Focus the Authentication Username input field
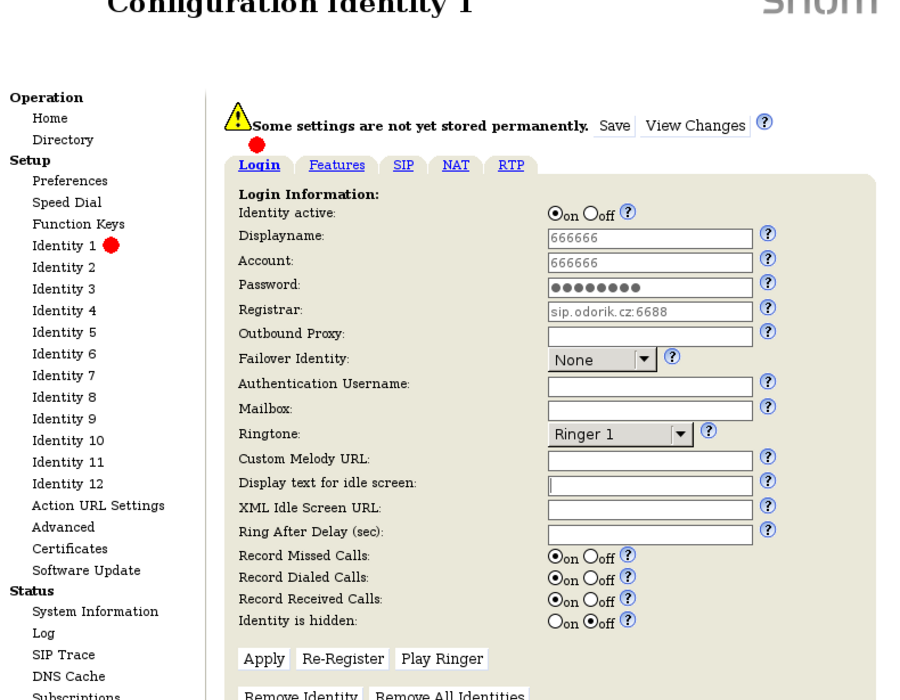This screenshot has width=900, height=700. coord(650,387)
